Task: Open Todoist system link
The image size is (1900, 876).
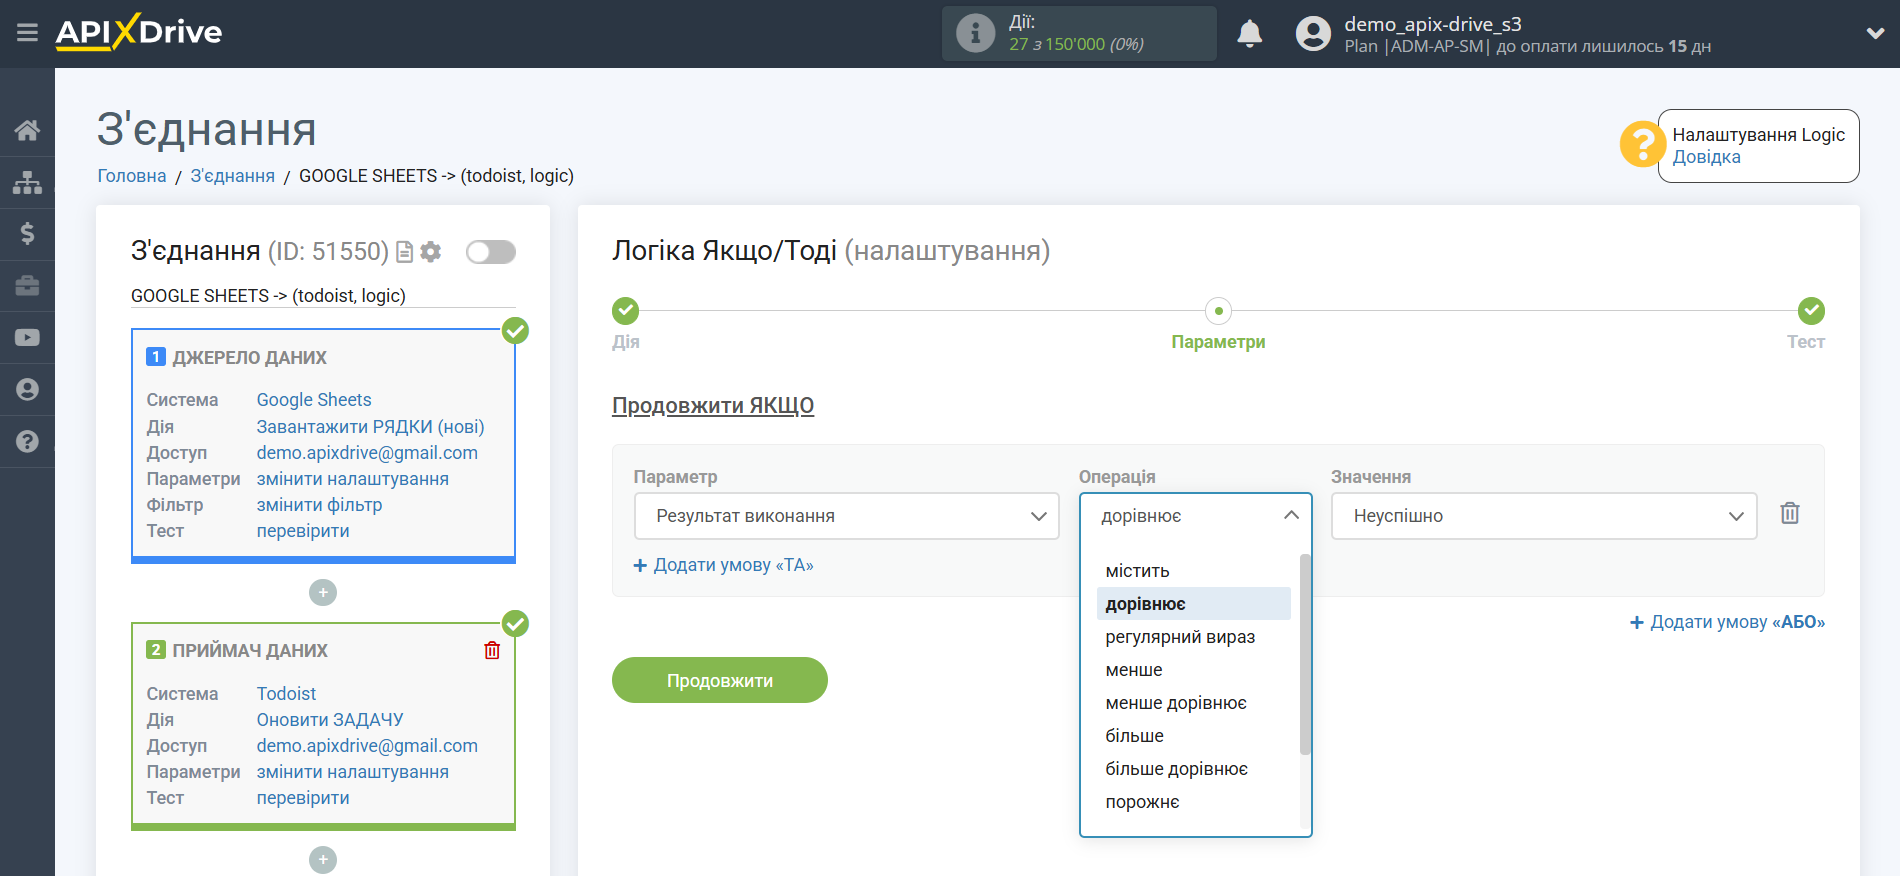Action: (286, 694)
